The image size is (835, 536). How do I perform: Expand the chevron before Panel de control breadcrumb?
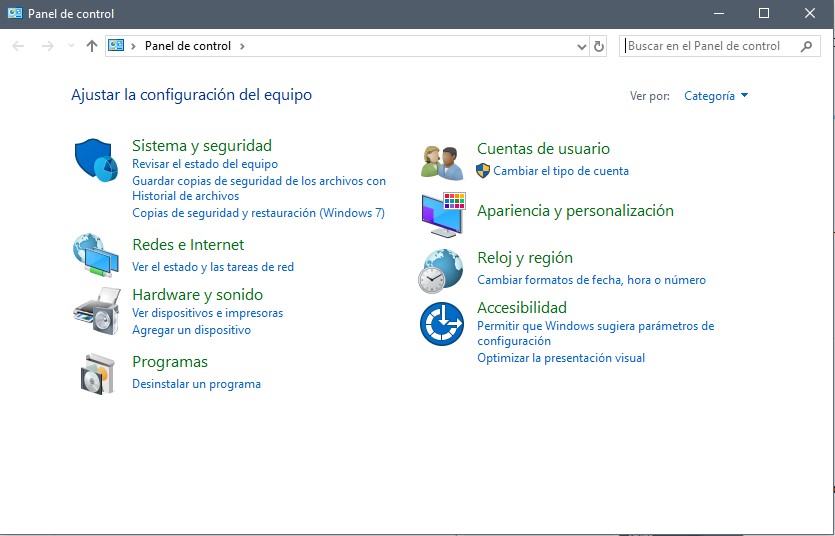(x=133, y=46)
